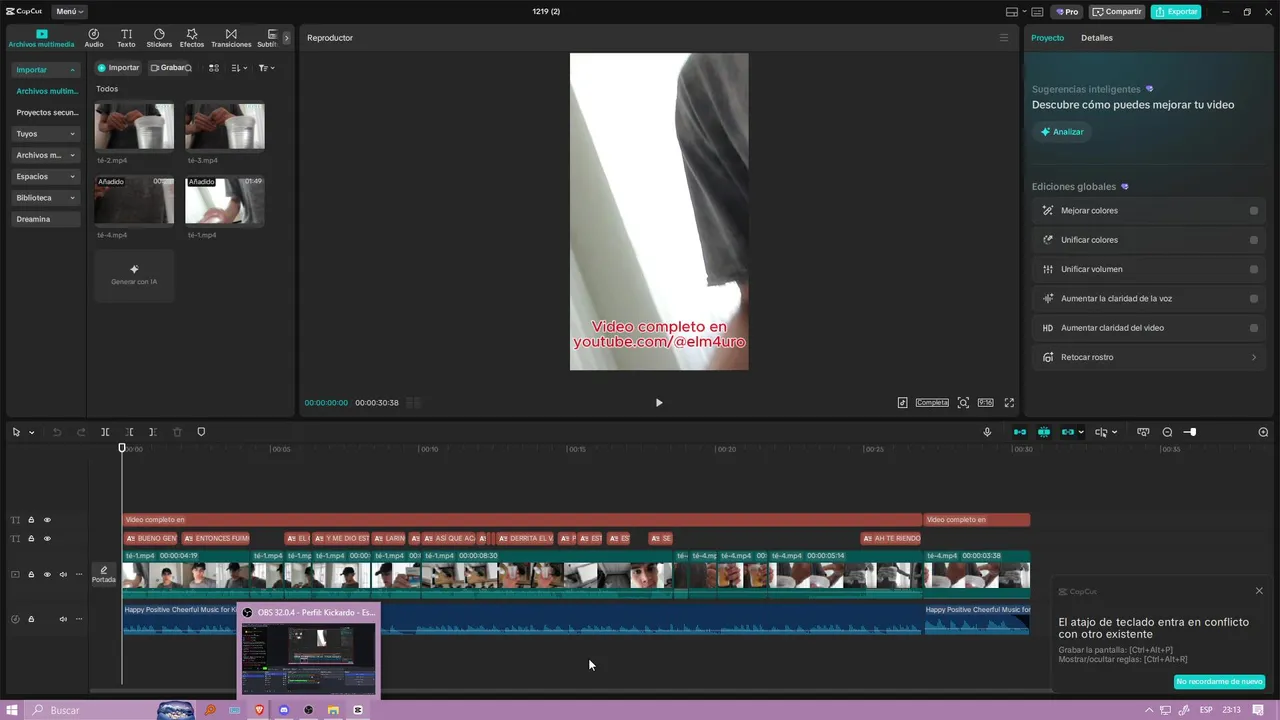Open the Audio media tab
Image resolution: width=1280 pixels, height=720 pixels.
tap(94, 38)
